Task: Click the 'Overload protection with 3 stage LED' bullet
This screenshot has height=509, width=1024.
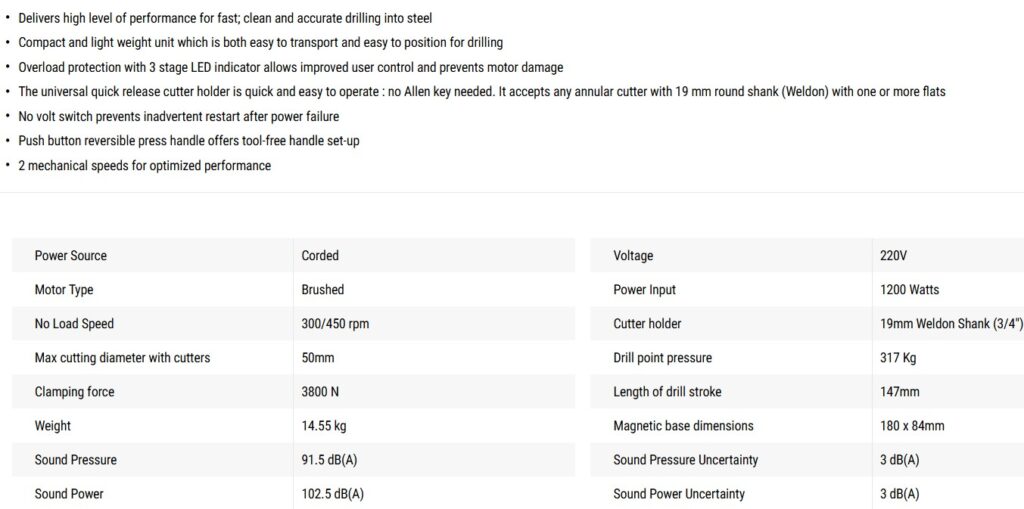Action: [x=290, y=68]
